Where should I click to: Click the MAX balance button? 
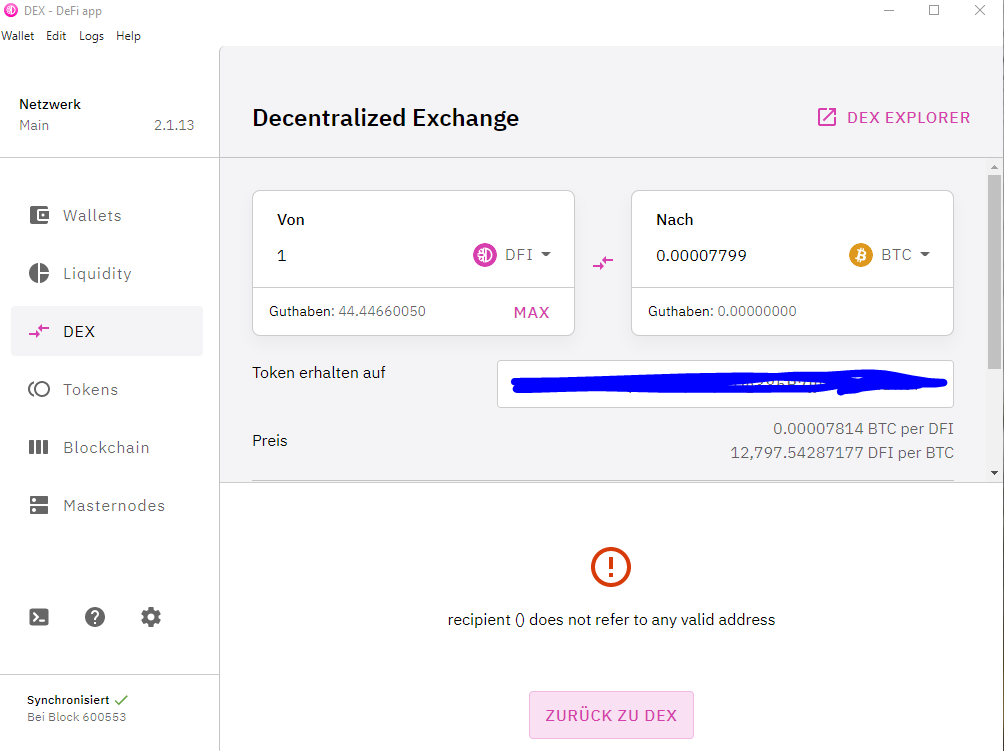531,312
